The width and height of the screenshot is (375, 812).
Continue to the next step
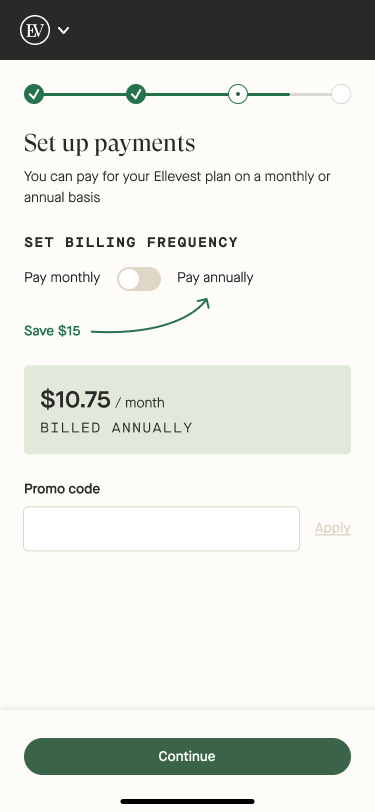(x=188, y=757)
